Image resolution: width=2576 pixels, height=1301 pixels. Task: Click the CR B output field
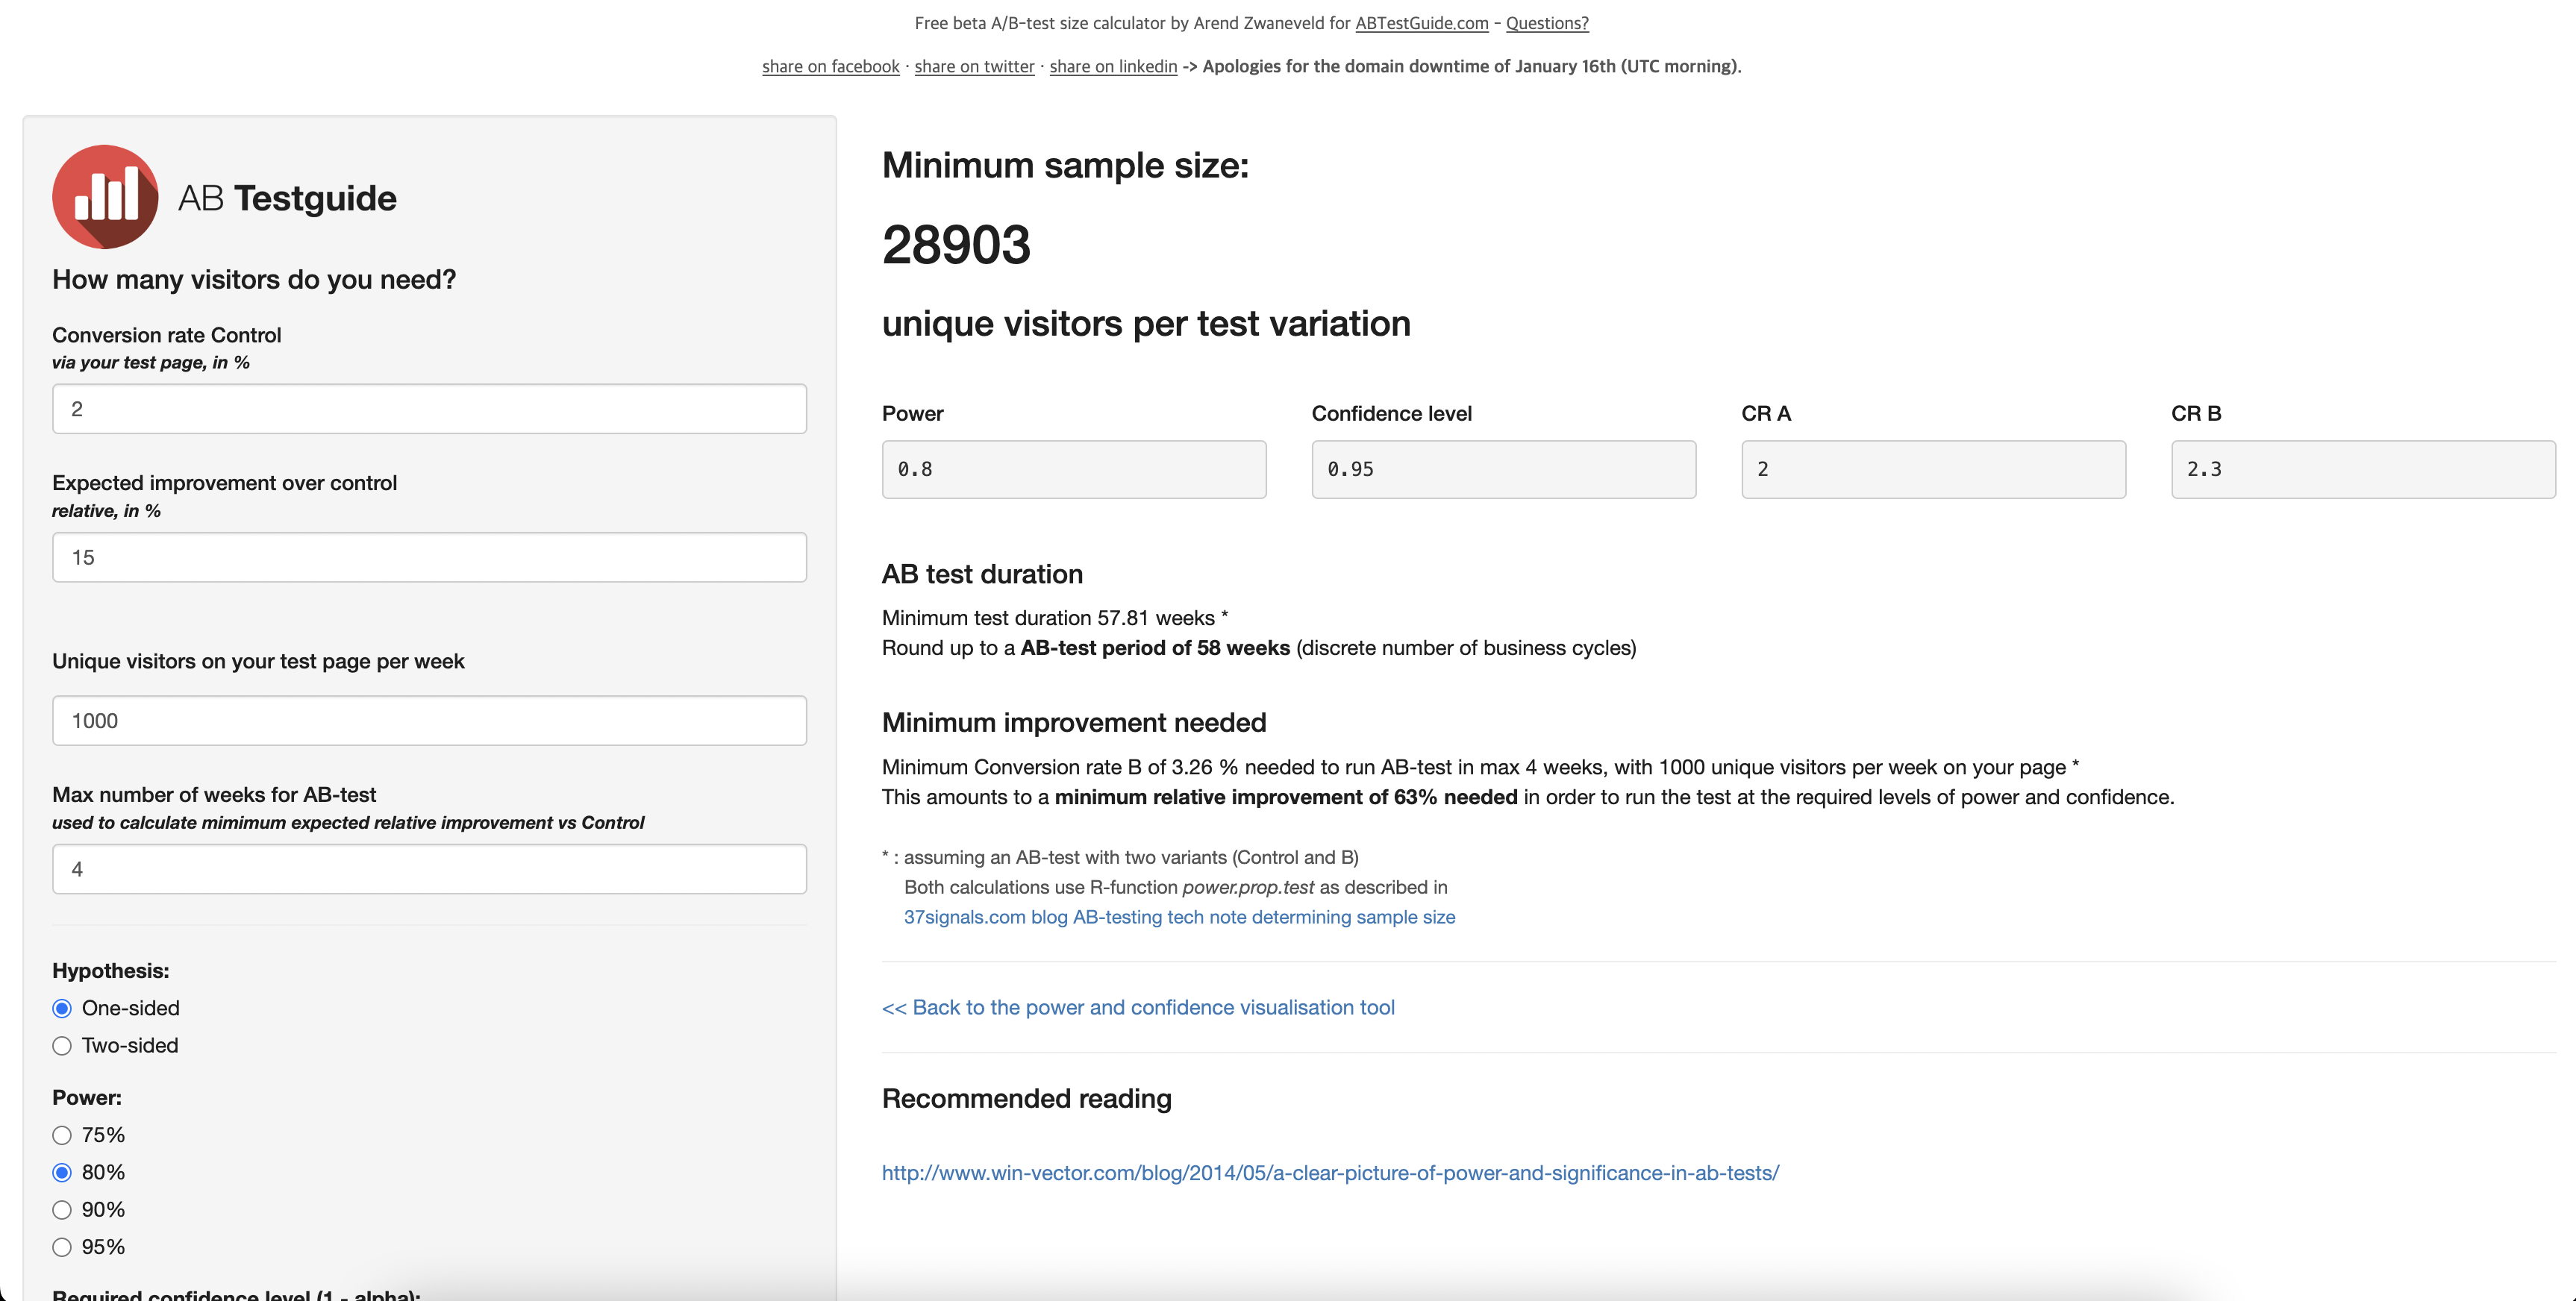[x=2362, y=469]
